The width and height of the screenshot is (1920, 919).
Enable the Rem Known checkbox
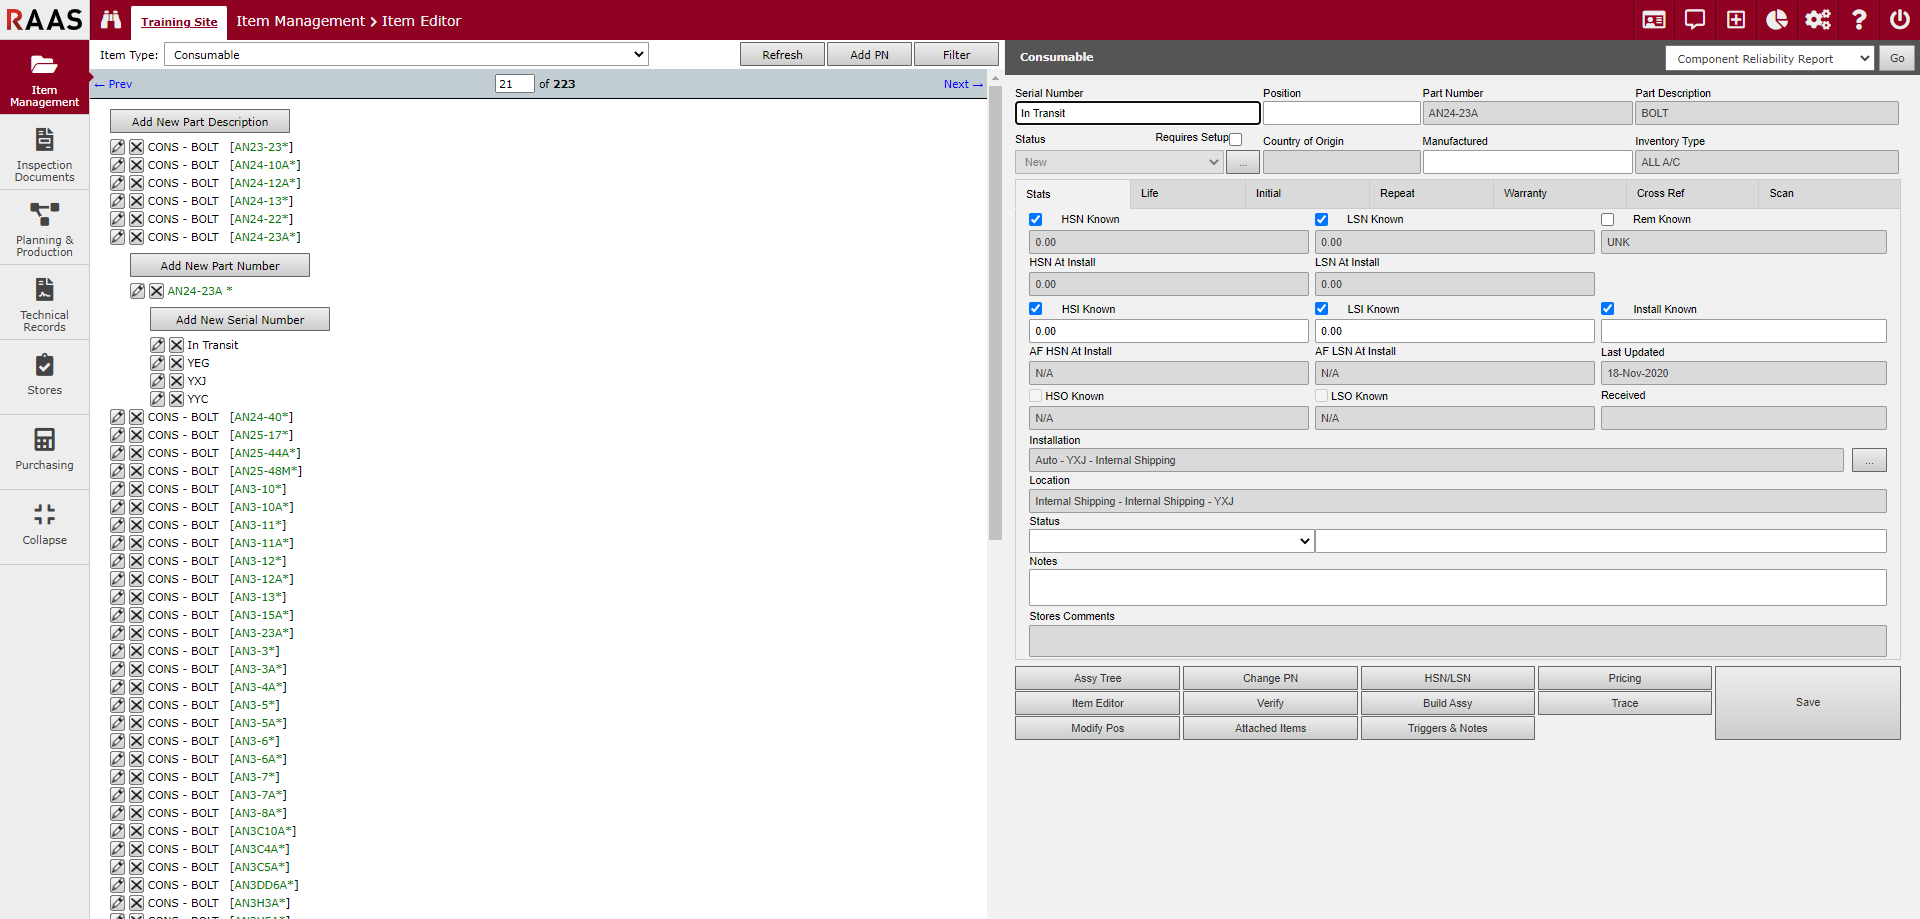point(1607,220)
